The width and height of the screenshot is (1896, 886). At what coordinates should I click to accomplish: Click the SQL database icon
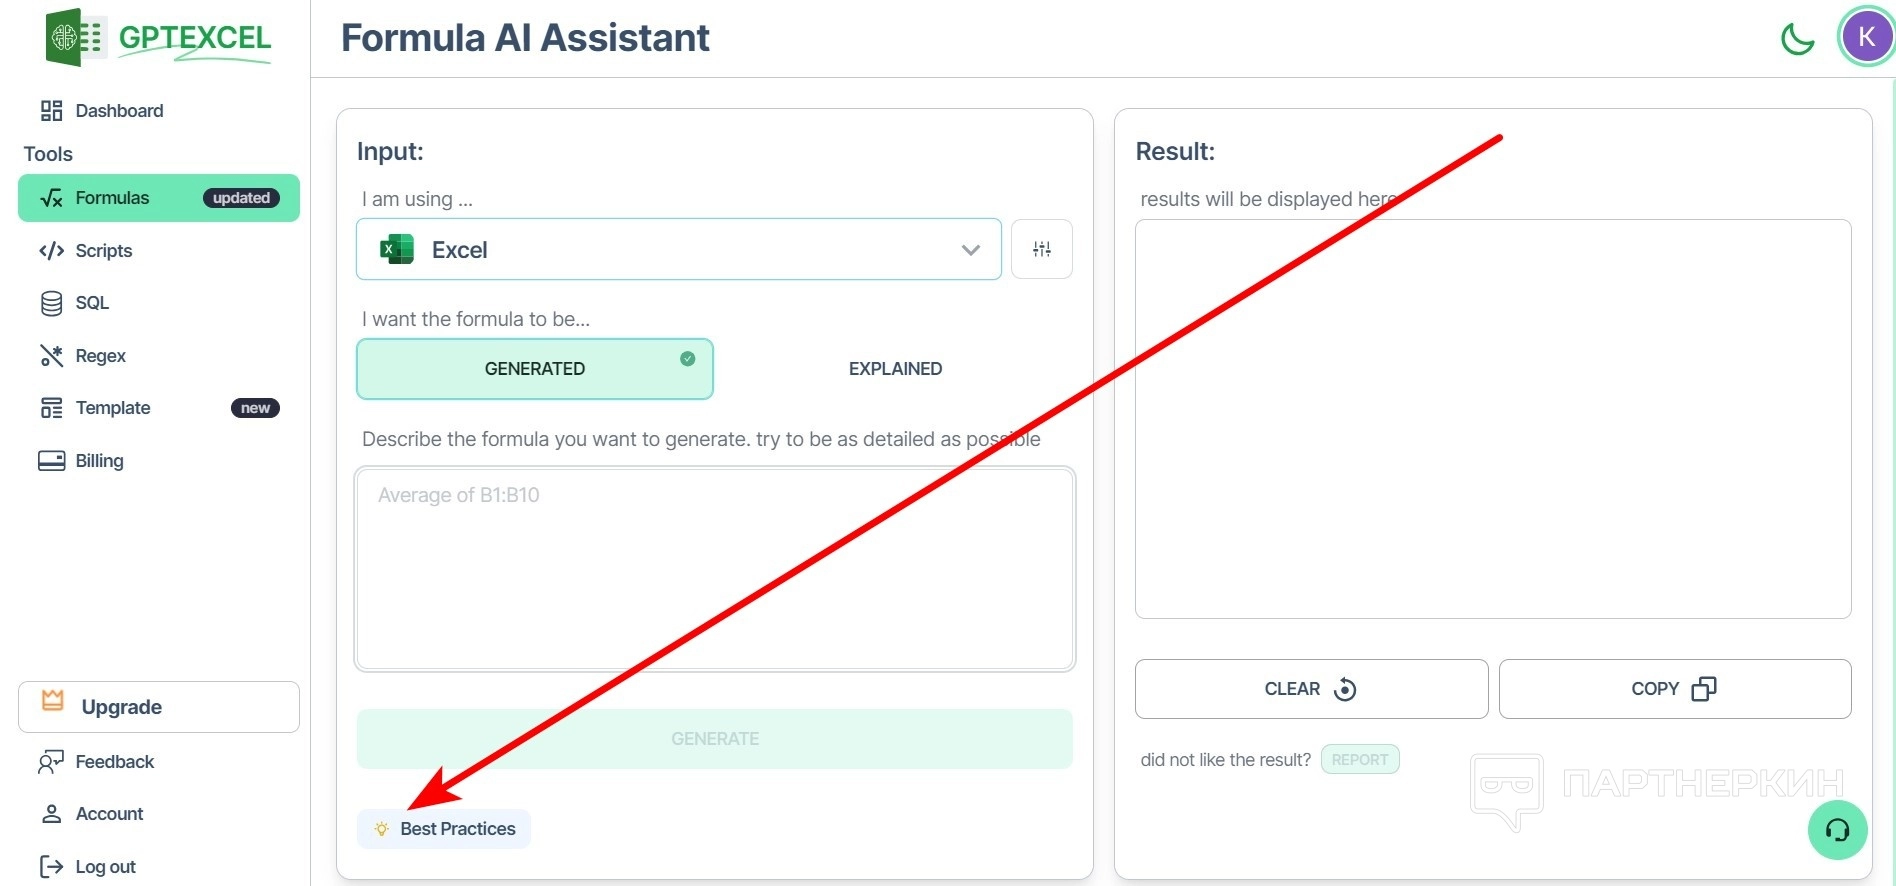click(51, 303)
